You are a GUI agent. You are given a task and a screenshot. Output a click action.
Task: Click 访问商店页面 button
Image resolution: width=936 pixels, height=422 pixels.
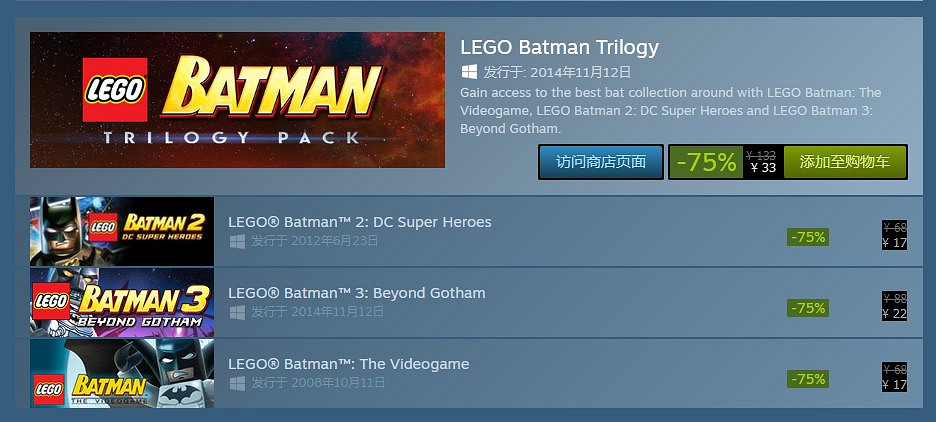(601, 162)
